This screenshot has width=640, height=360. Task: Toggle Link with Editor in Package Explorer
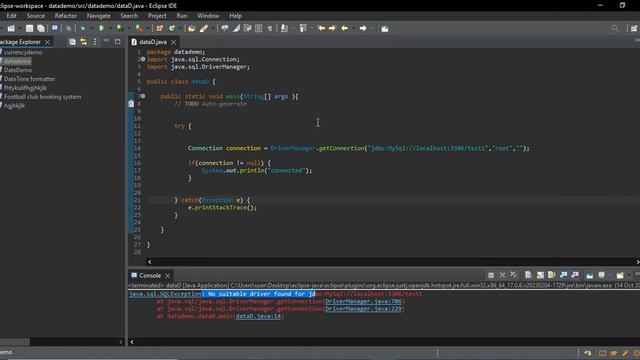[x=84, y=42]
